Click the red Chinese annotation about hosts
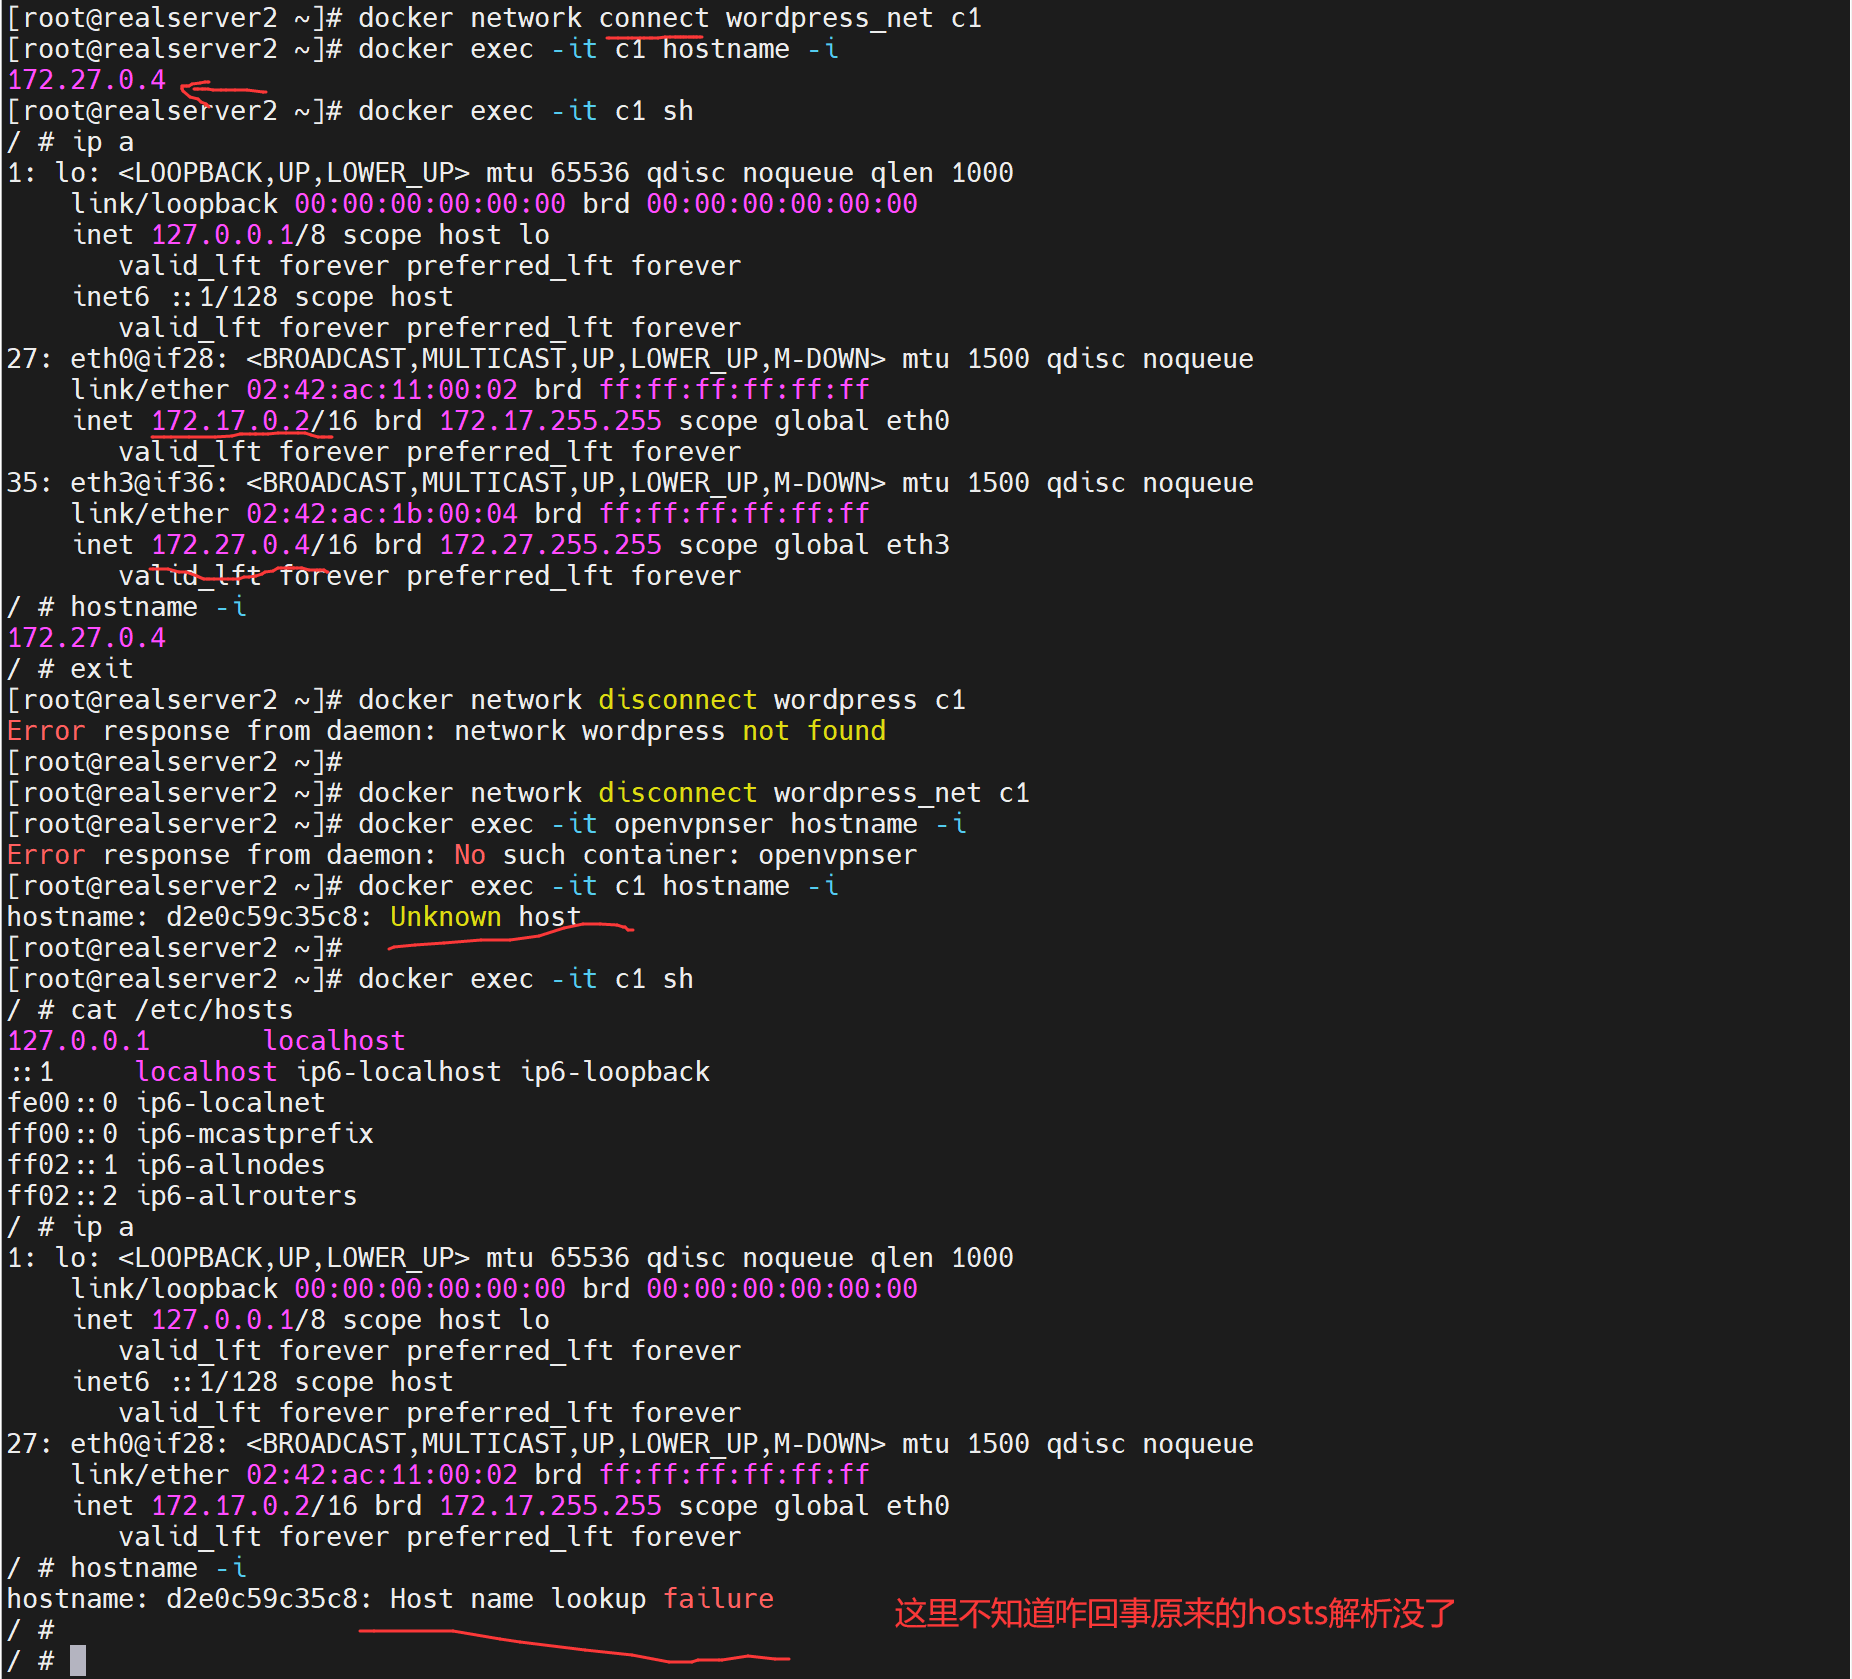1852x1679 pixels. click(1174, 1613)
